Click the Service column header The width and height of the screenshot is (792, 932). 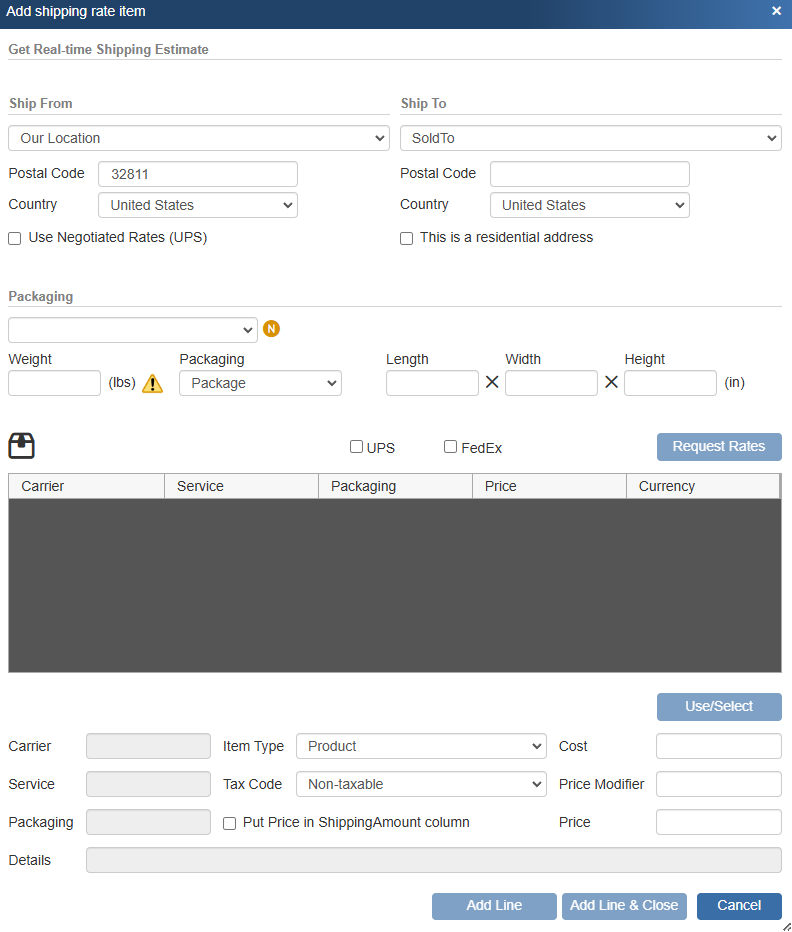coord(241,486)
